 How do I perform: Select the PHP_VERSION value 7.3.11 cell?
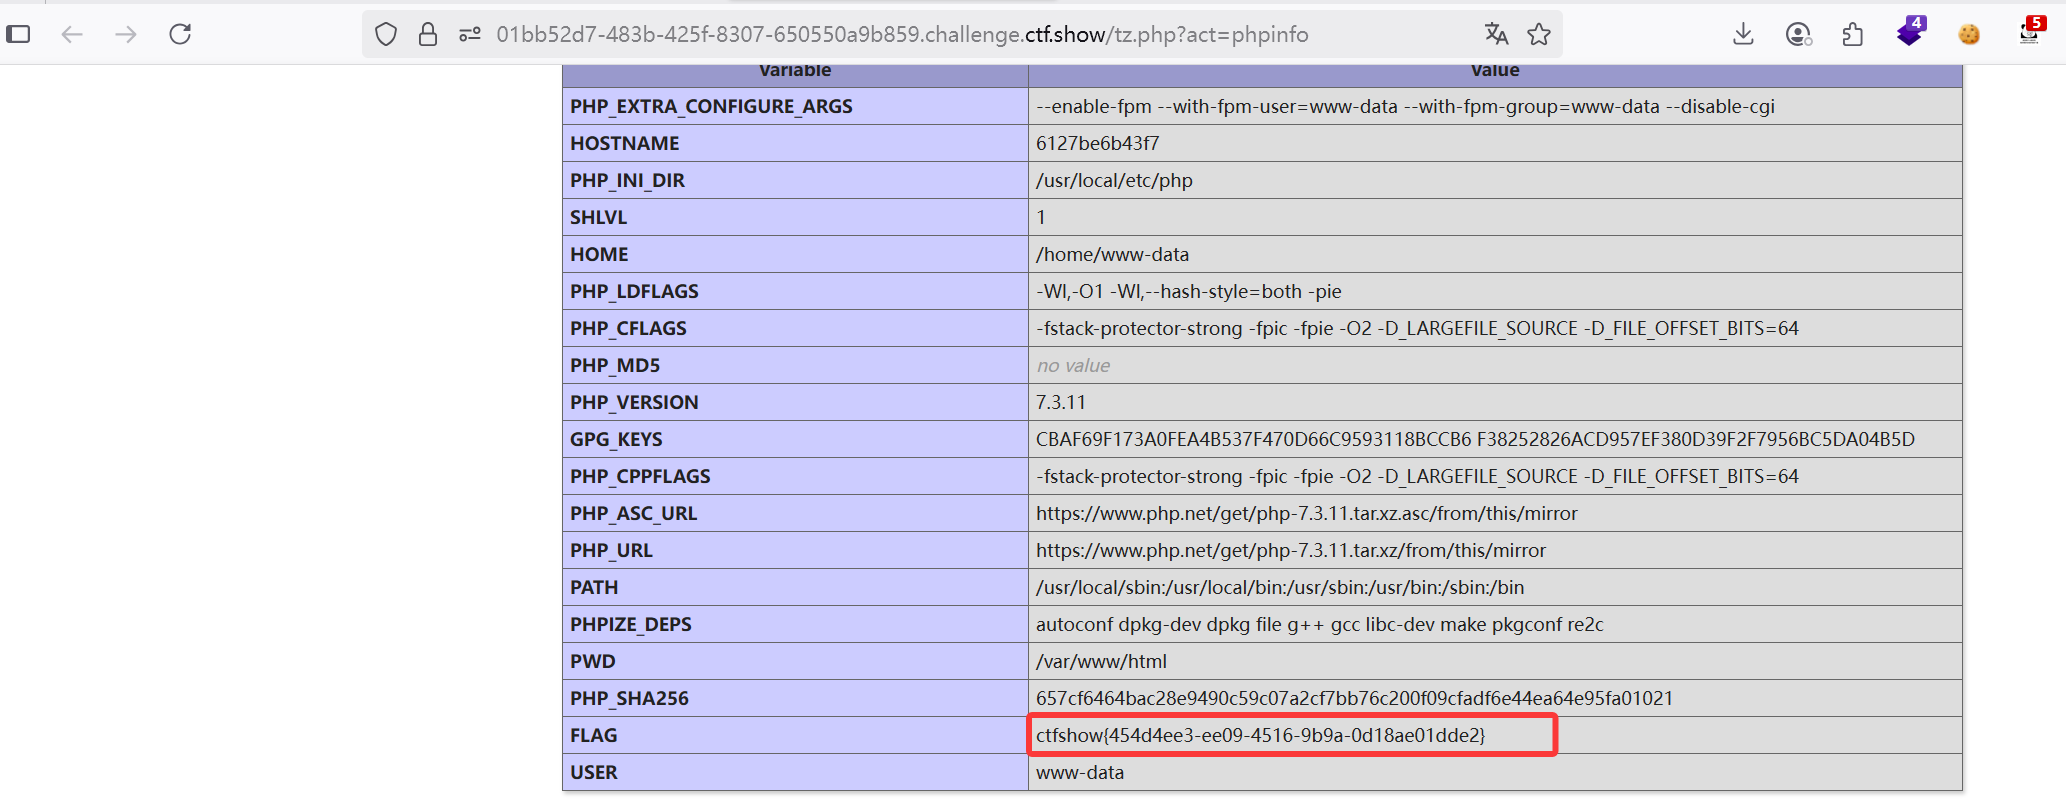[1061, 402]
